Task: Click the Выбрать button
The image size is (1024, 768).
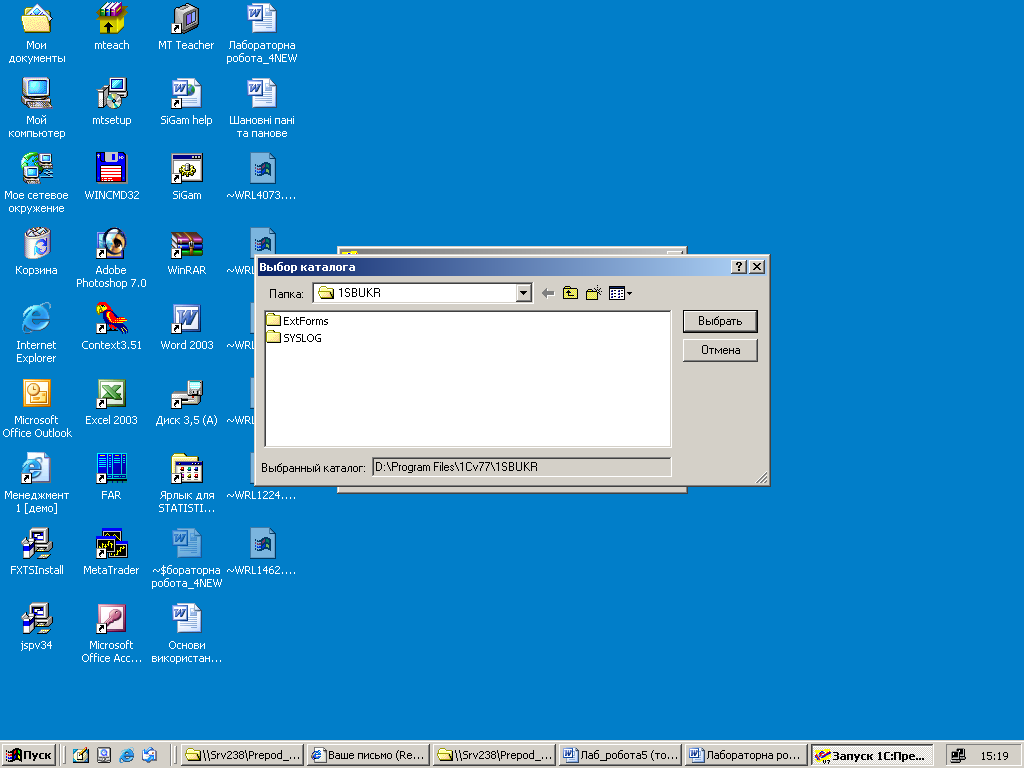Action: click(x=720, y=321)
